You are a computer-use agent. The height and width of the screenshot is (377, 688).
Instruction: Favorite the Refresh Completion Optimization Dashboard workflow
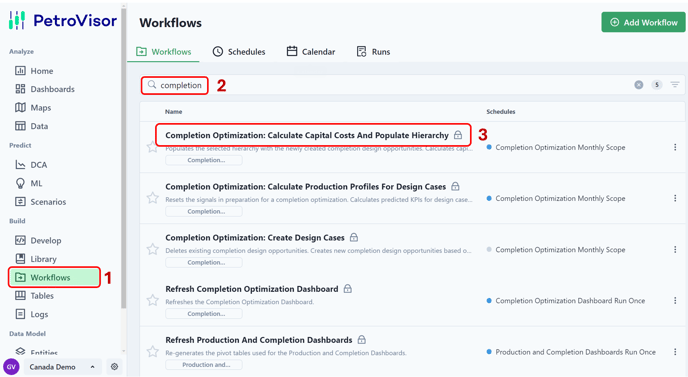click(x=153, y=300)
